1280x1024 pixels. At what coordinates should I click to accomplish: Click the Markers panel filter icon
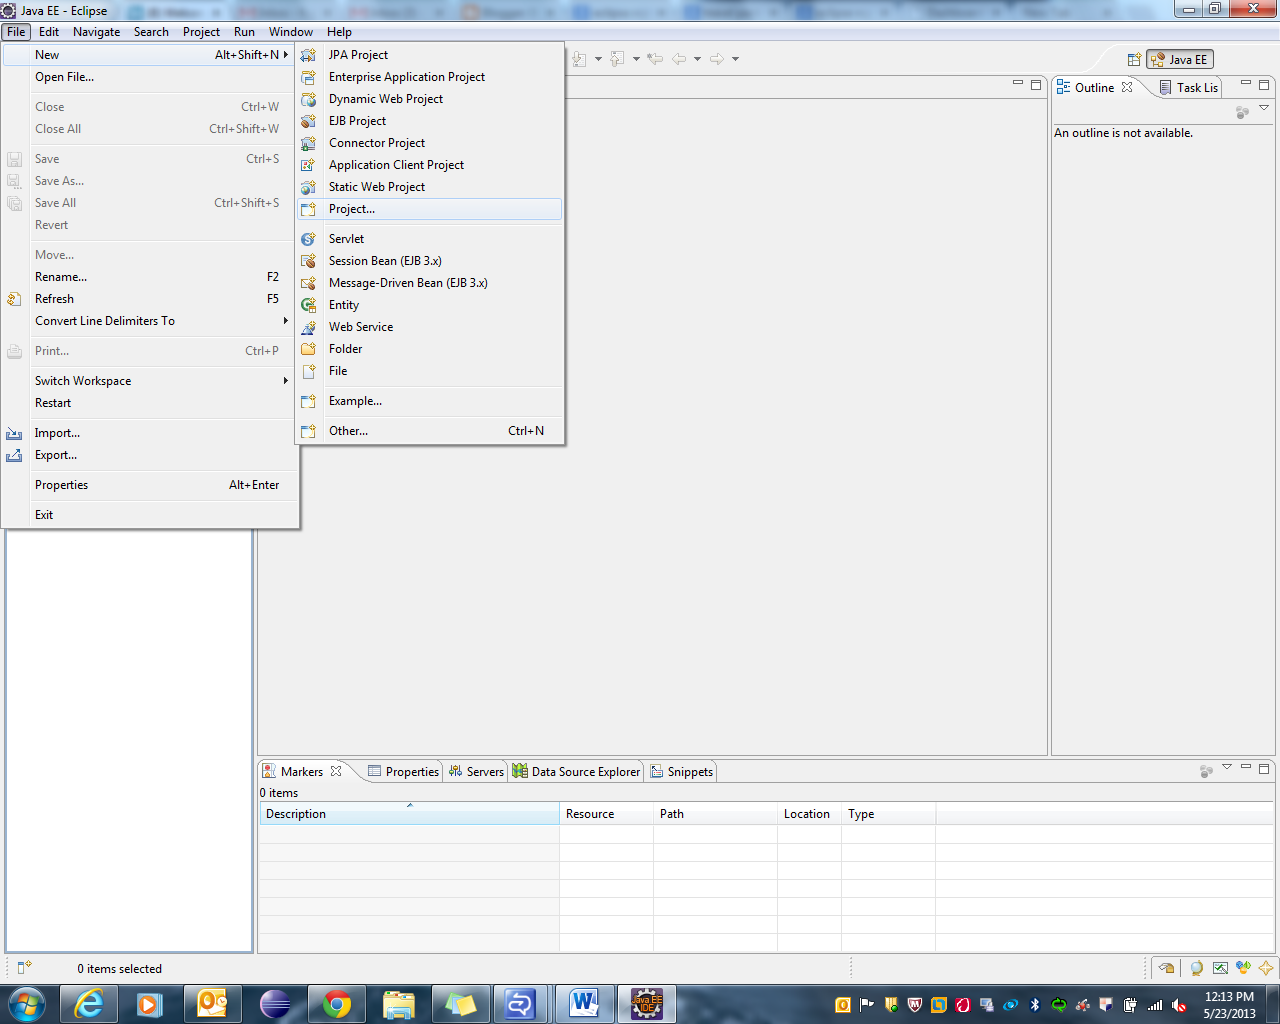[x=1206, y=771]
